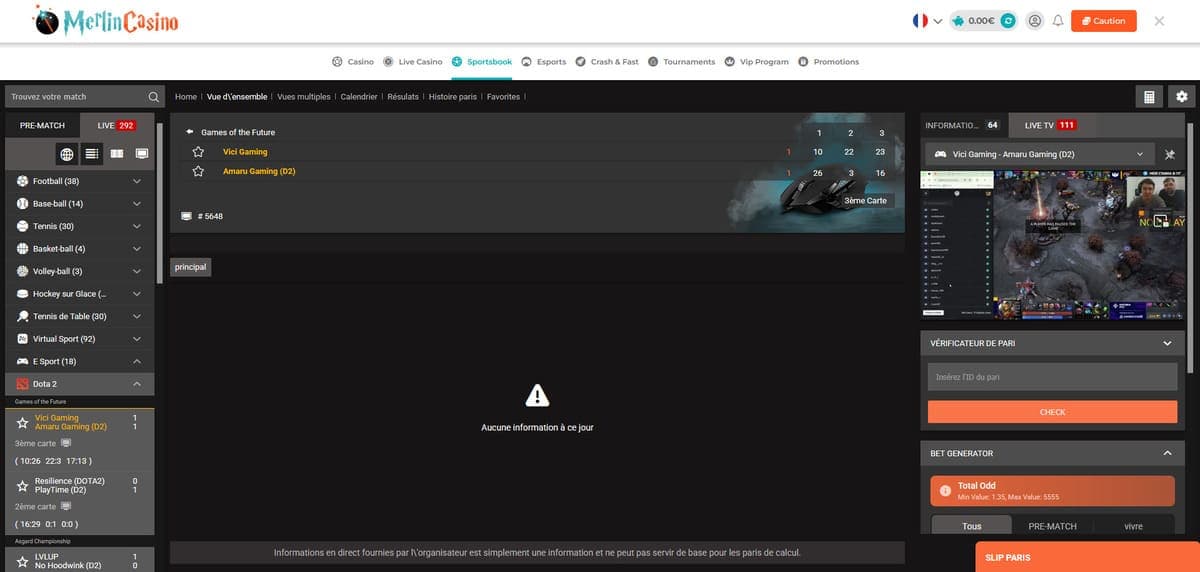This screenshot has width=1200, height=572.
Task: Open the SLIP PARIS bet slip
Action: point(1087,557)
